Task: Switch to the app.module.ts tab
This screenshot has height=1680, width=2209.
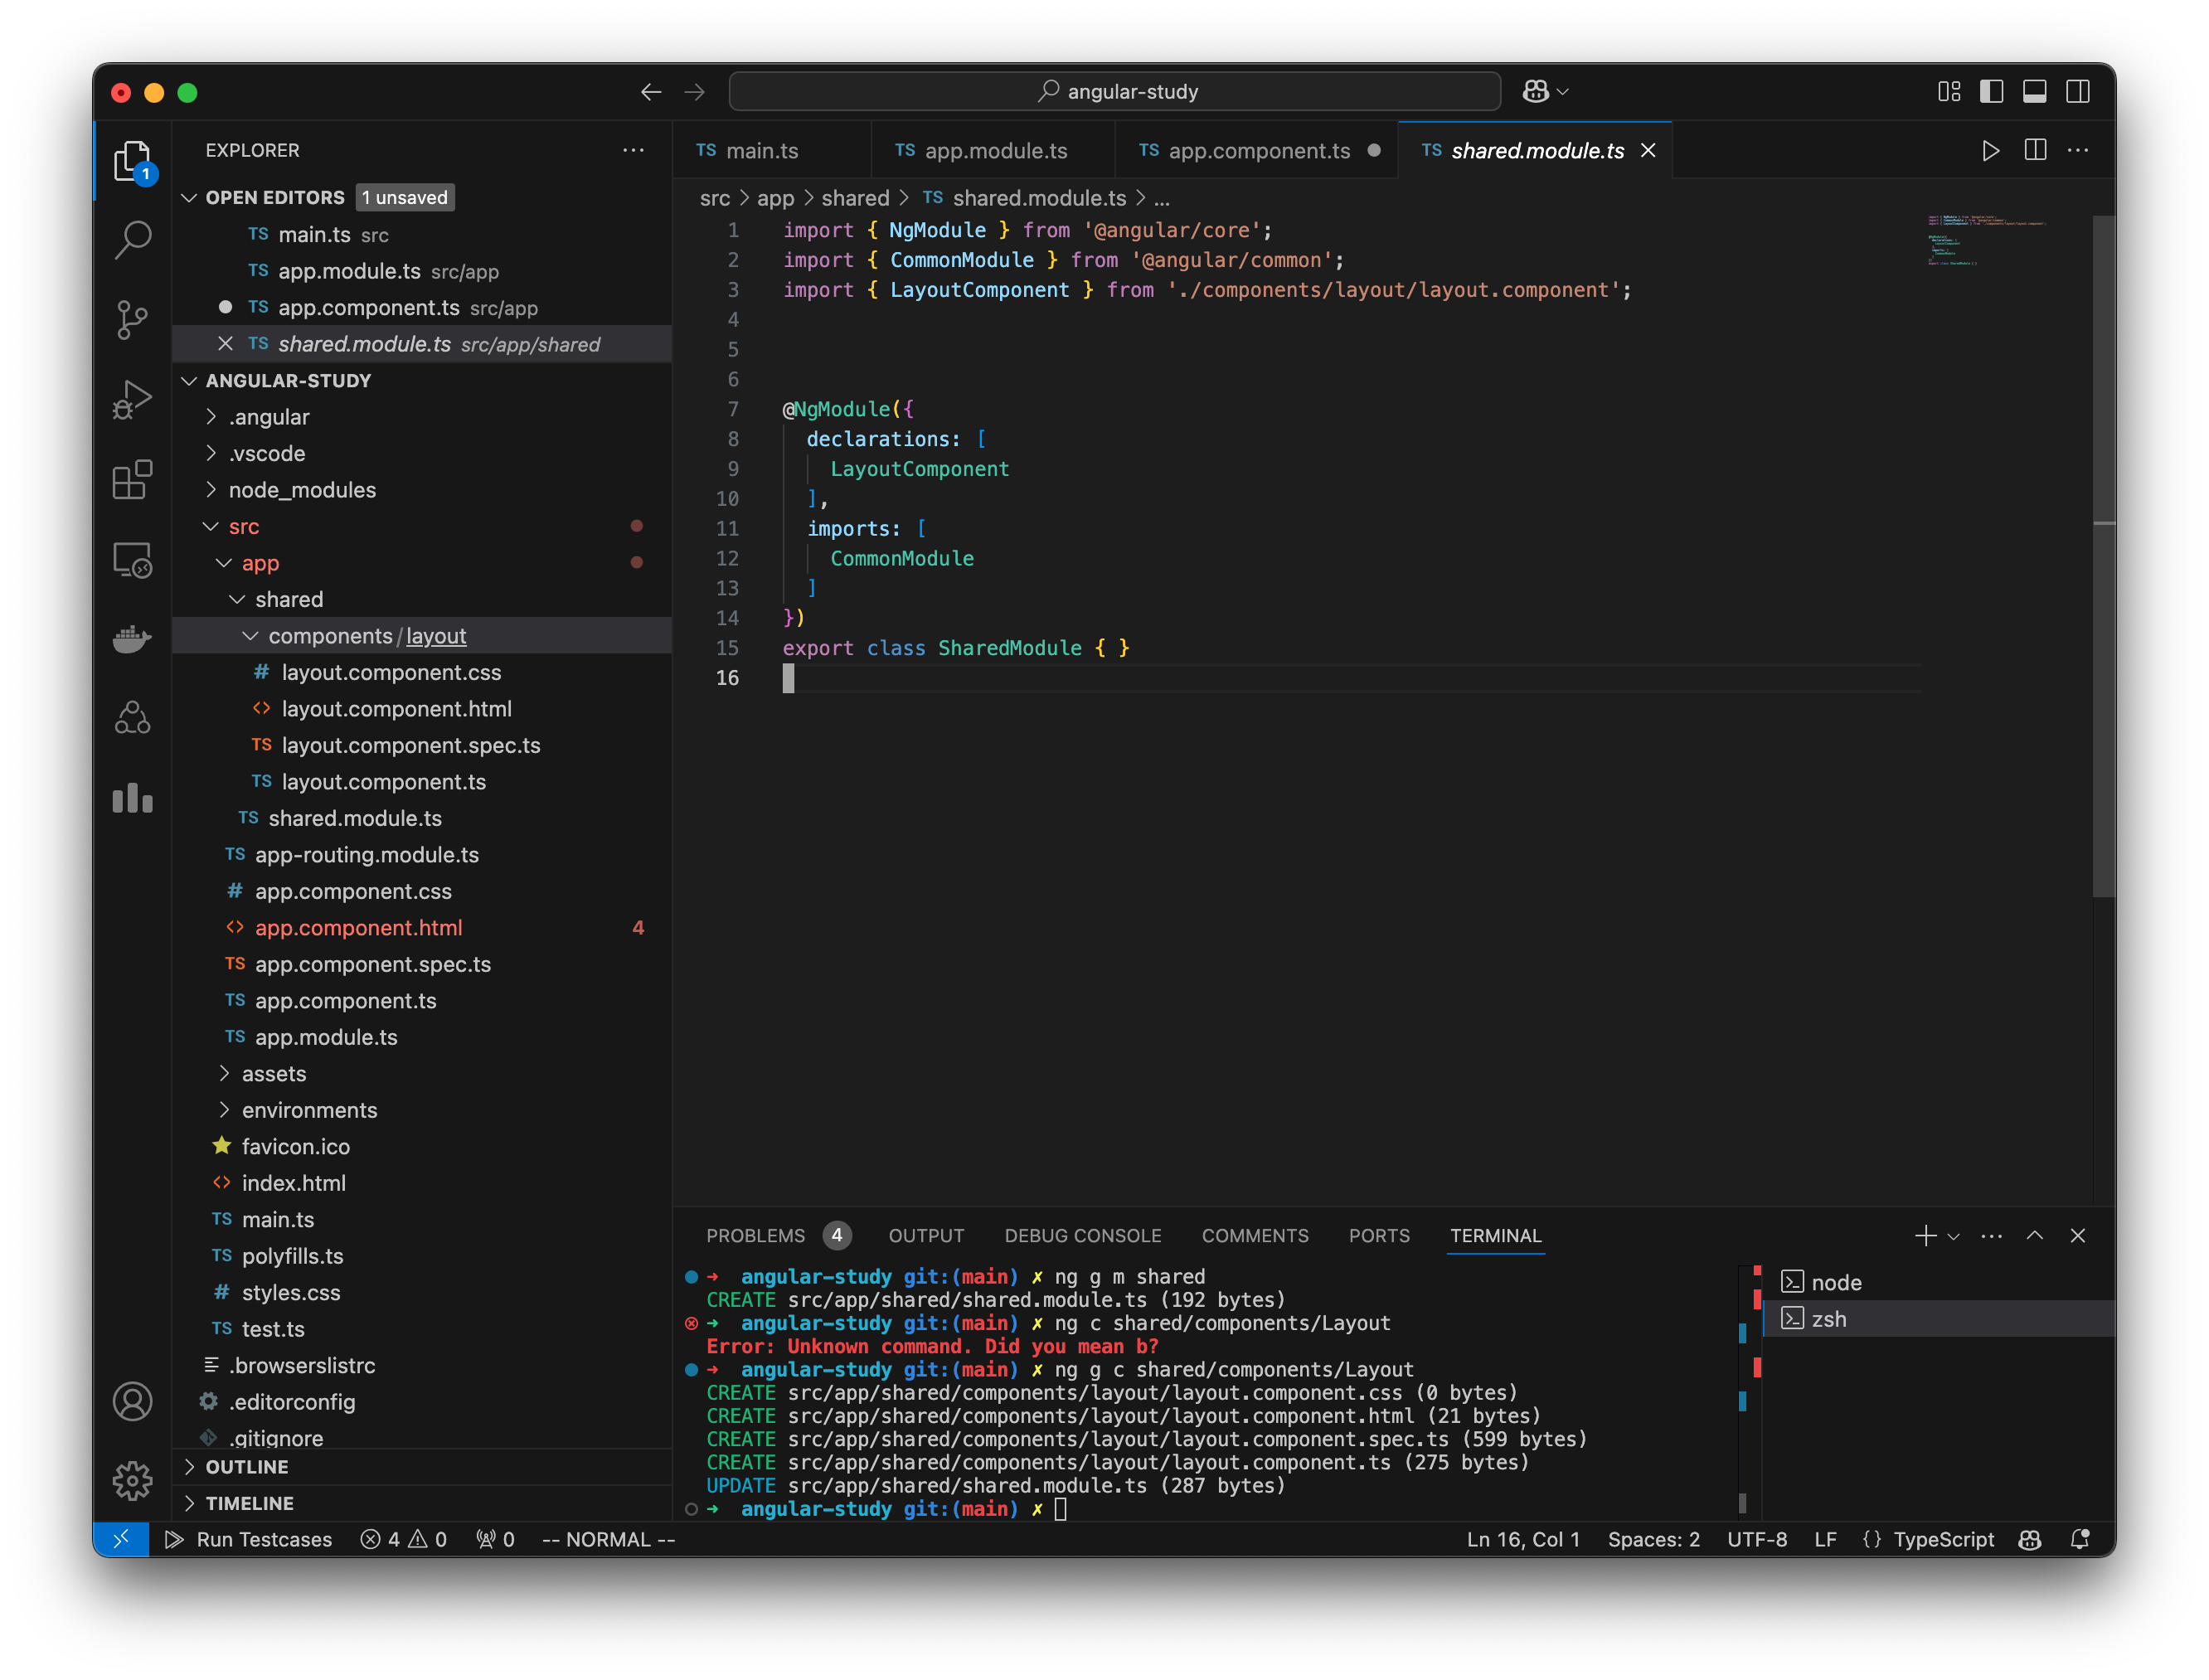Action: tap(995, 150)
